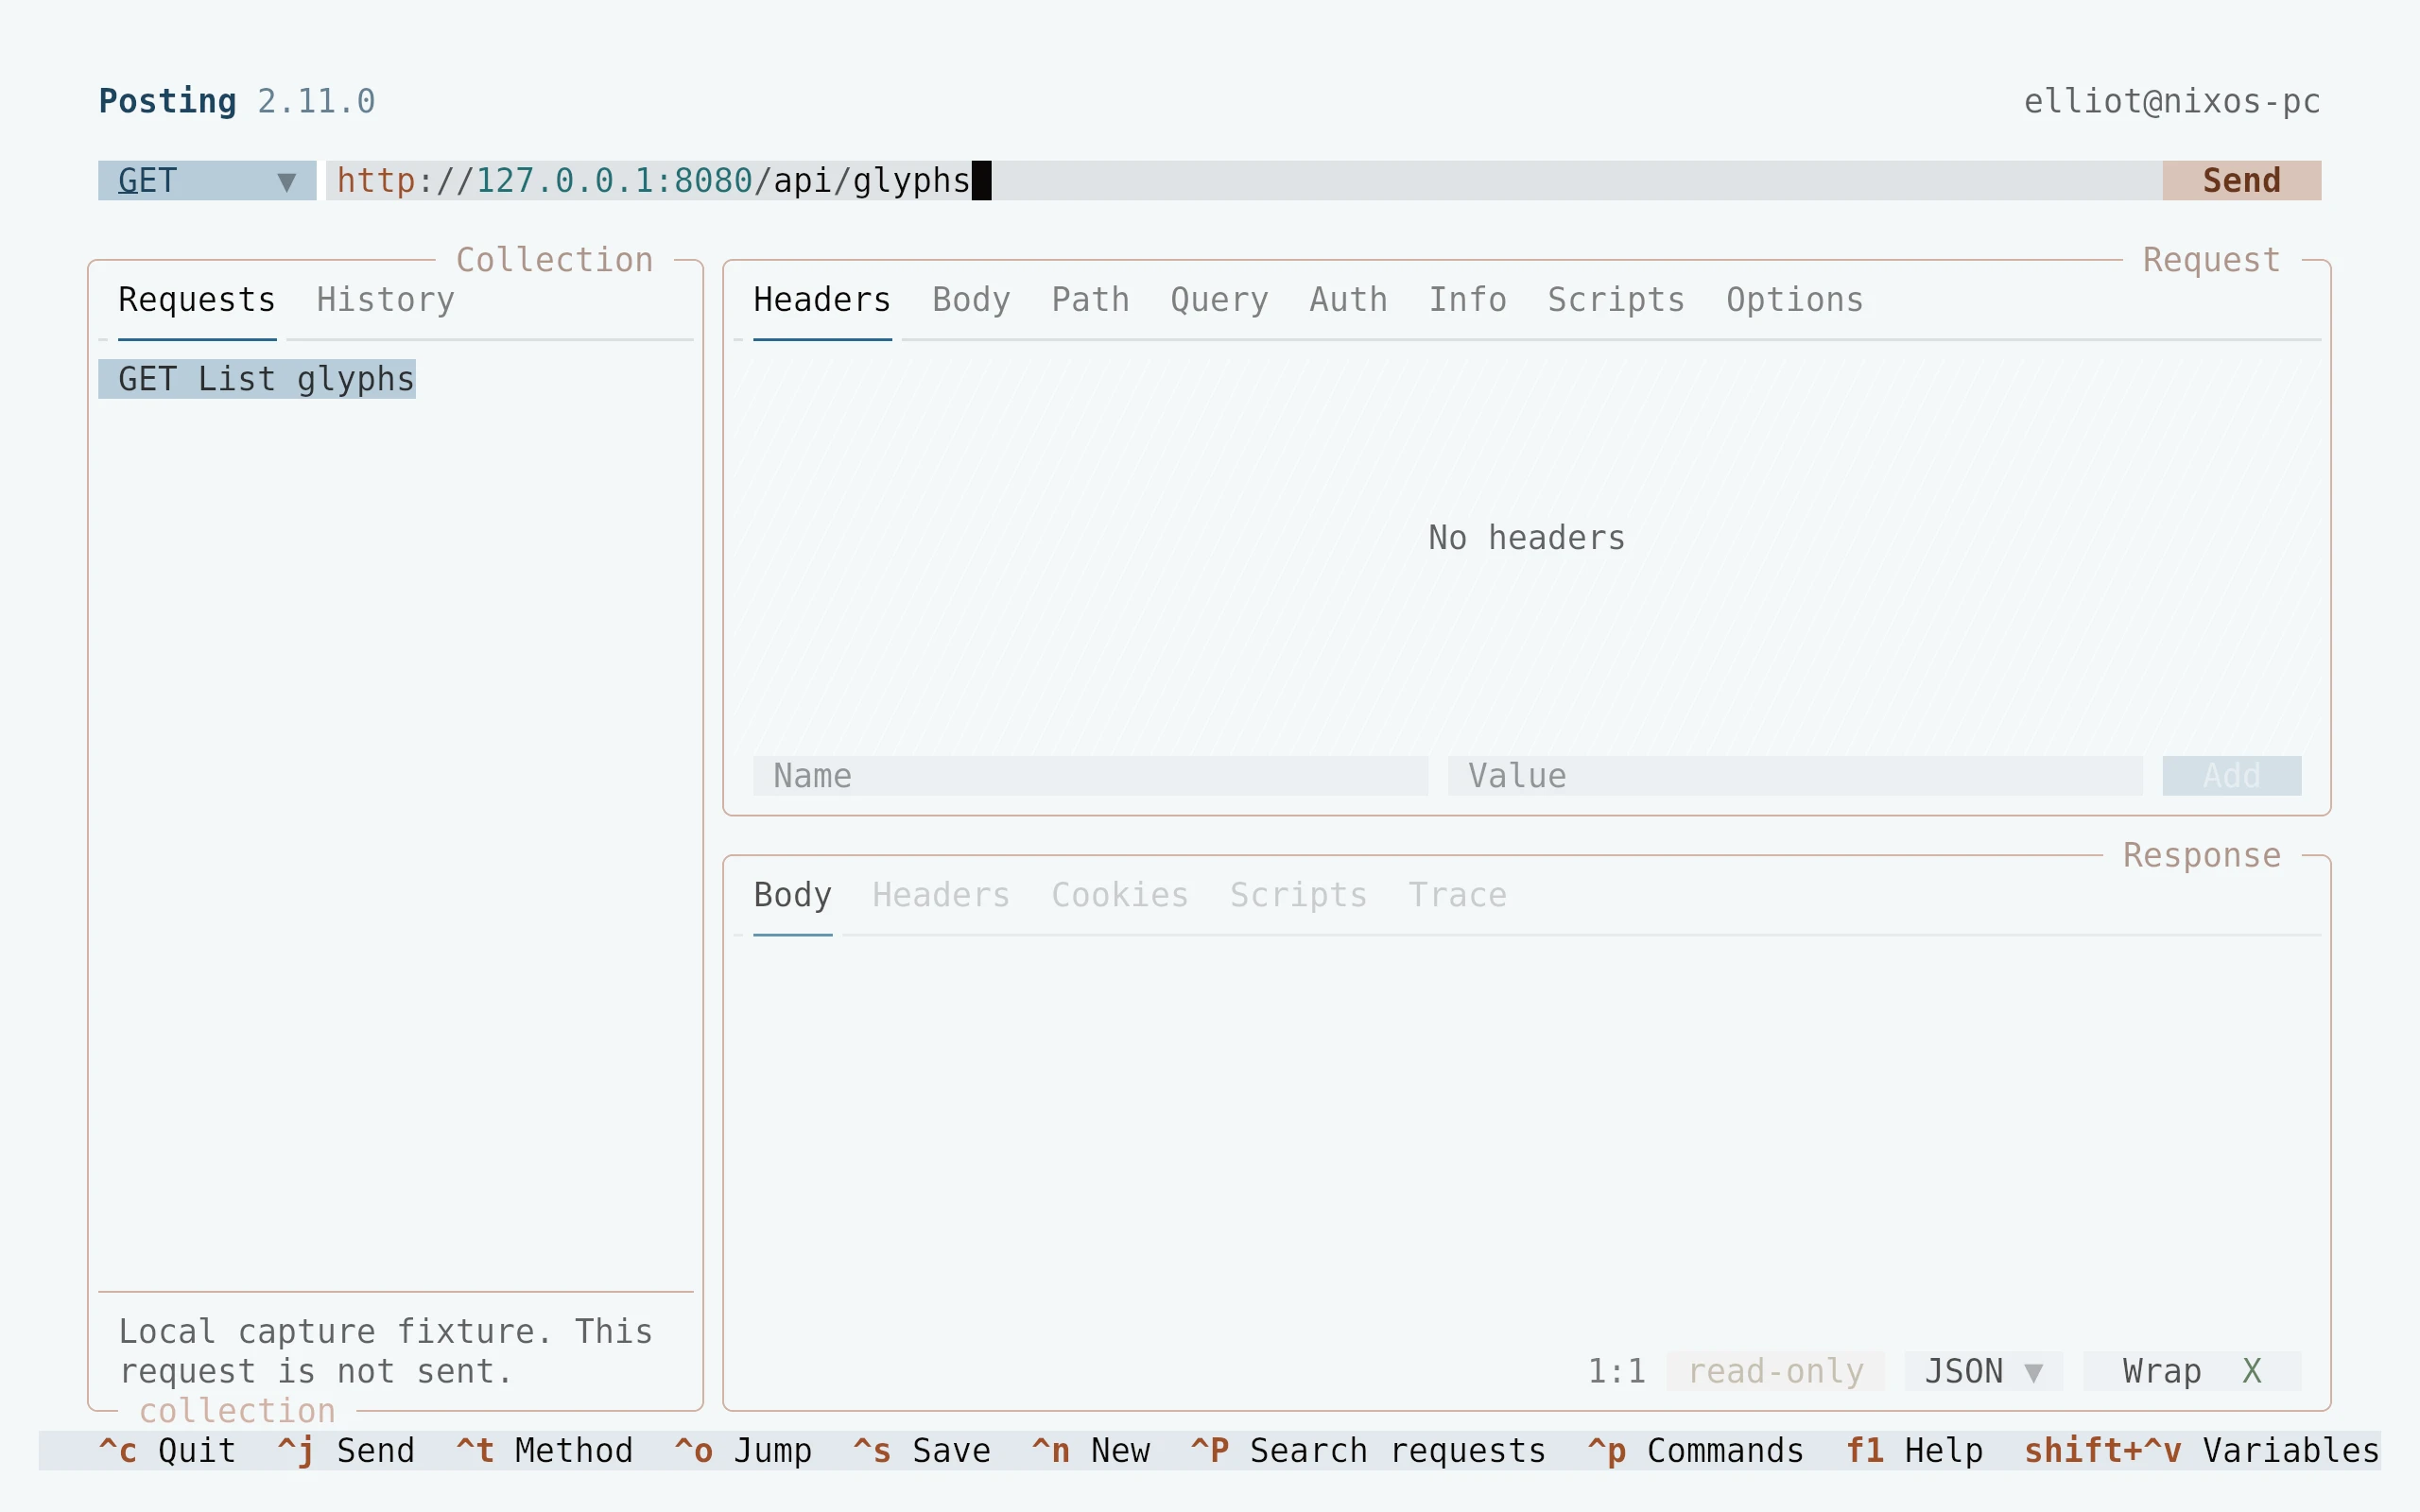Click the No headers placeholder text
Image resolution: width=2420 pixels, height=1512 pixels.
pos(1527,538)
